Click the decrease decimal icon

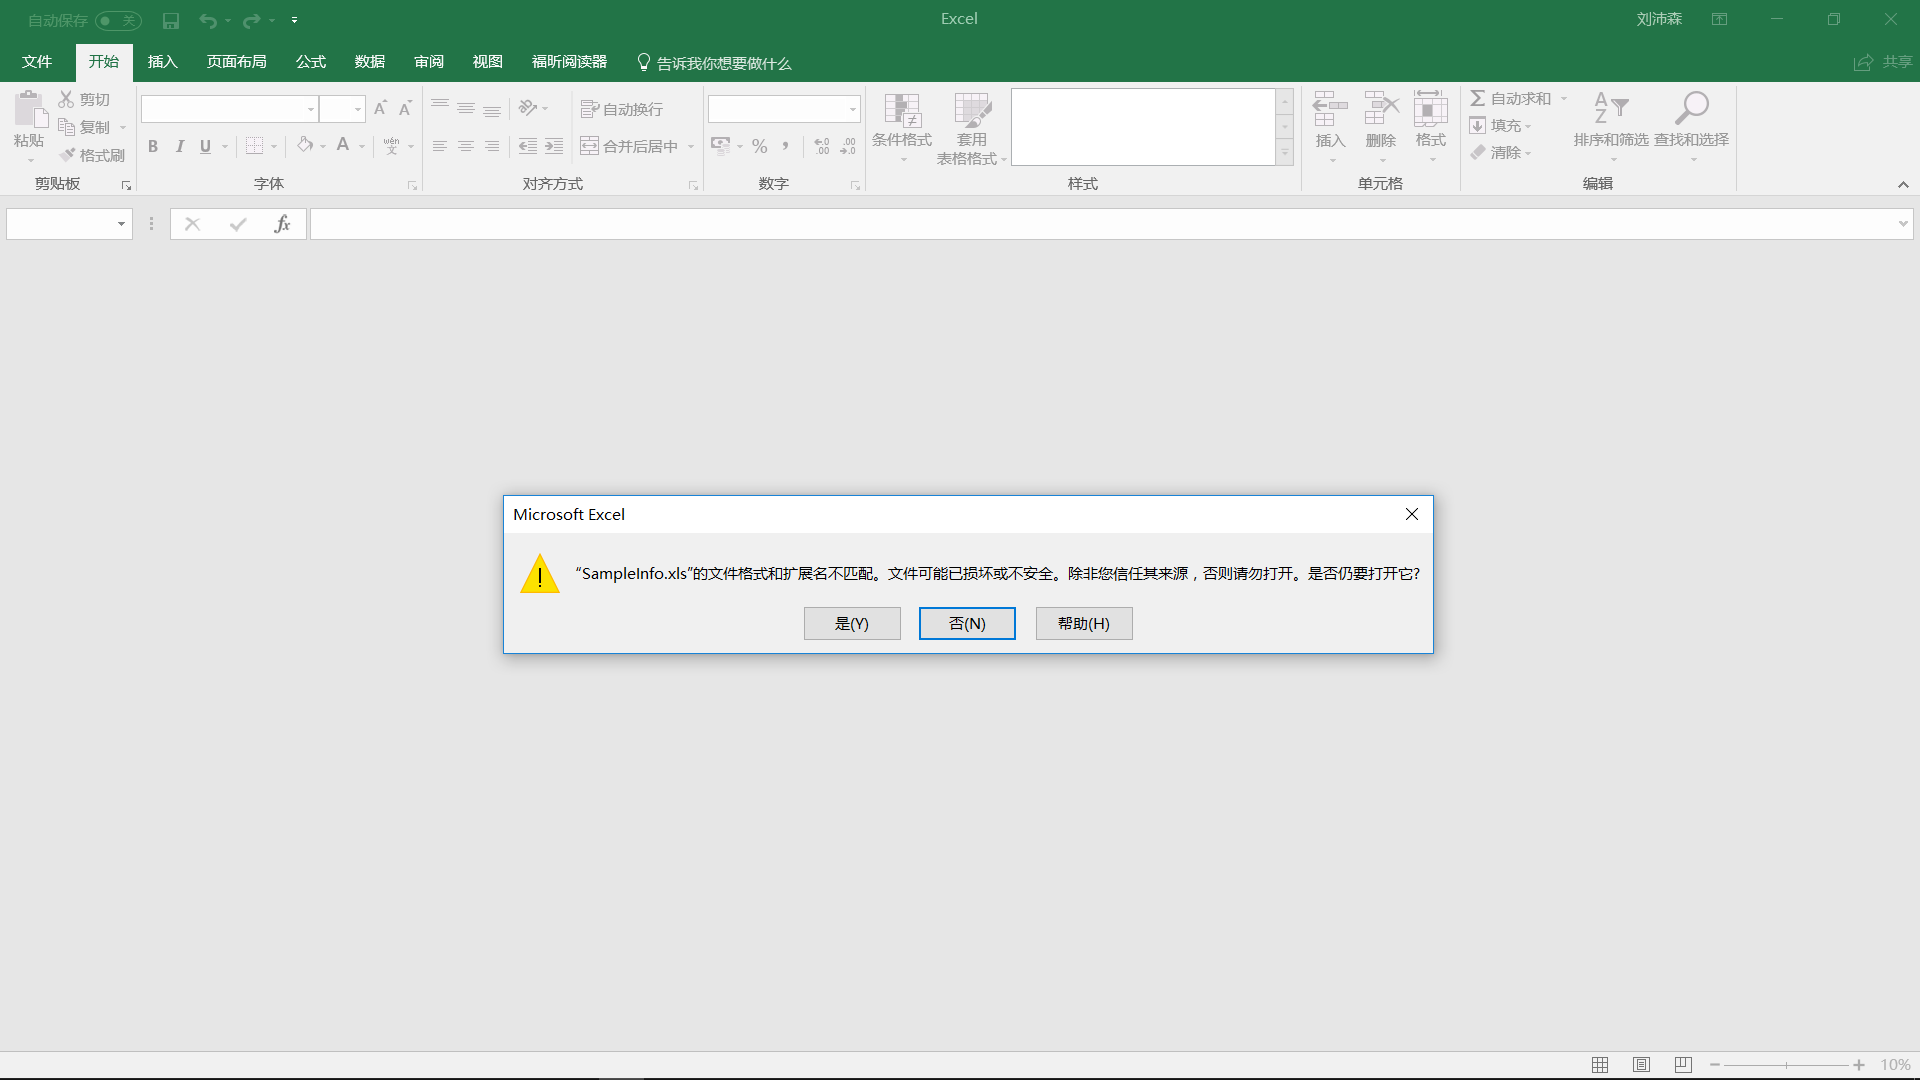[848, 146]
